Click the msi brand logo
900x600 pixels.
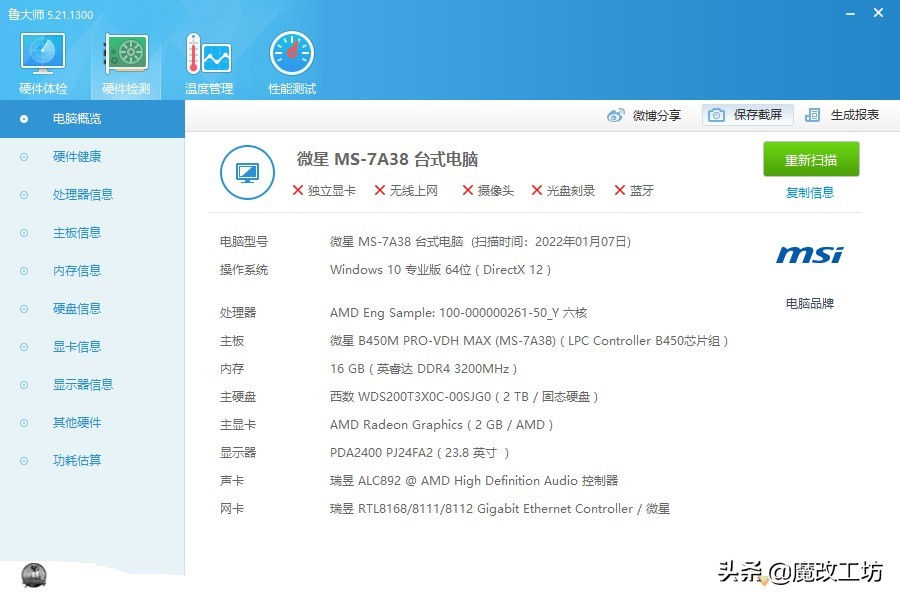tap(809, 255)
